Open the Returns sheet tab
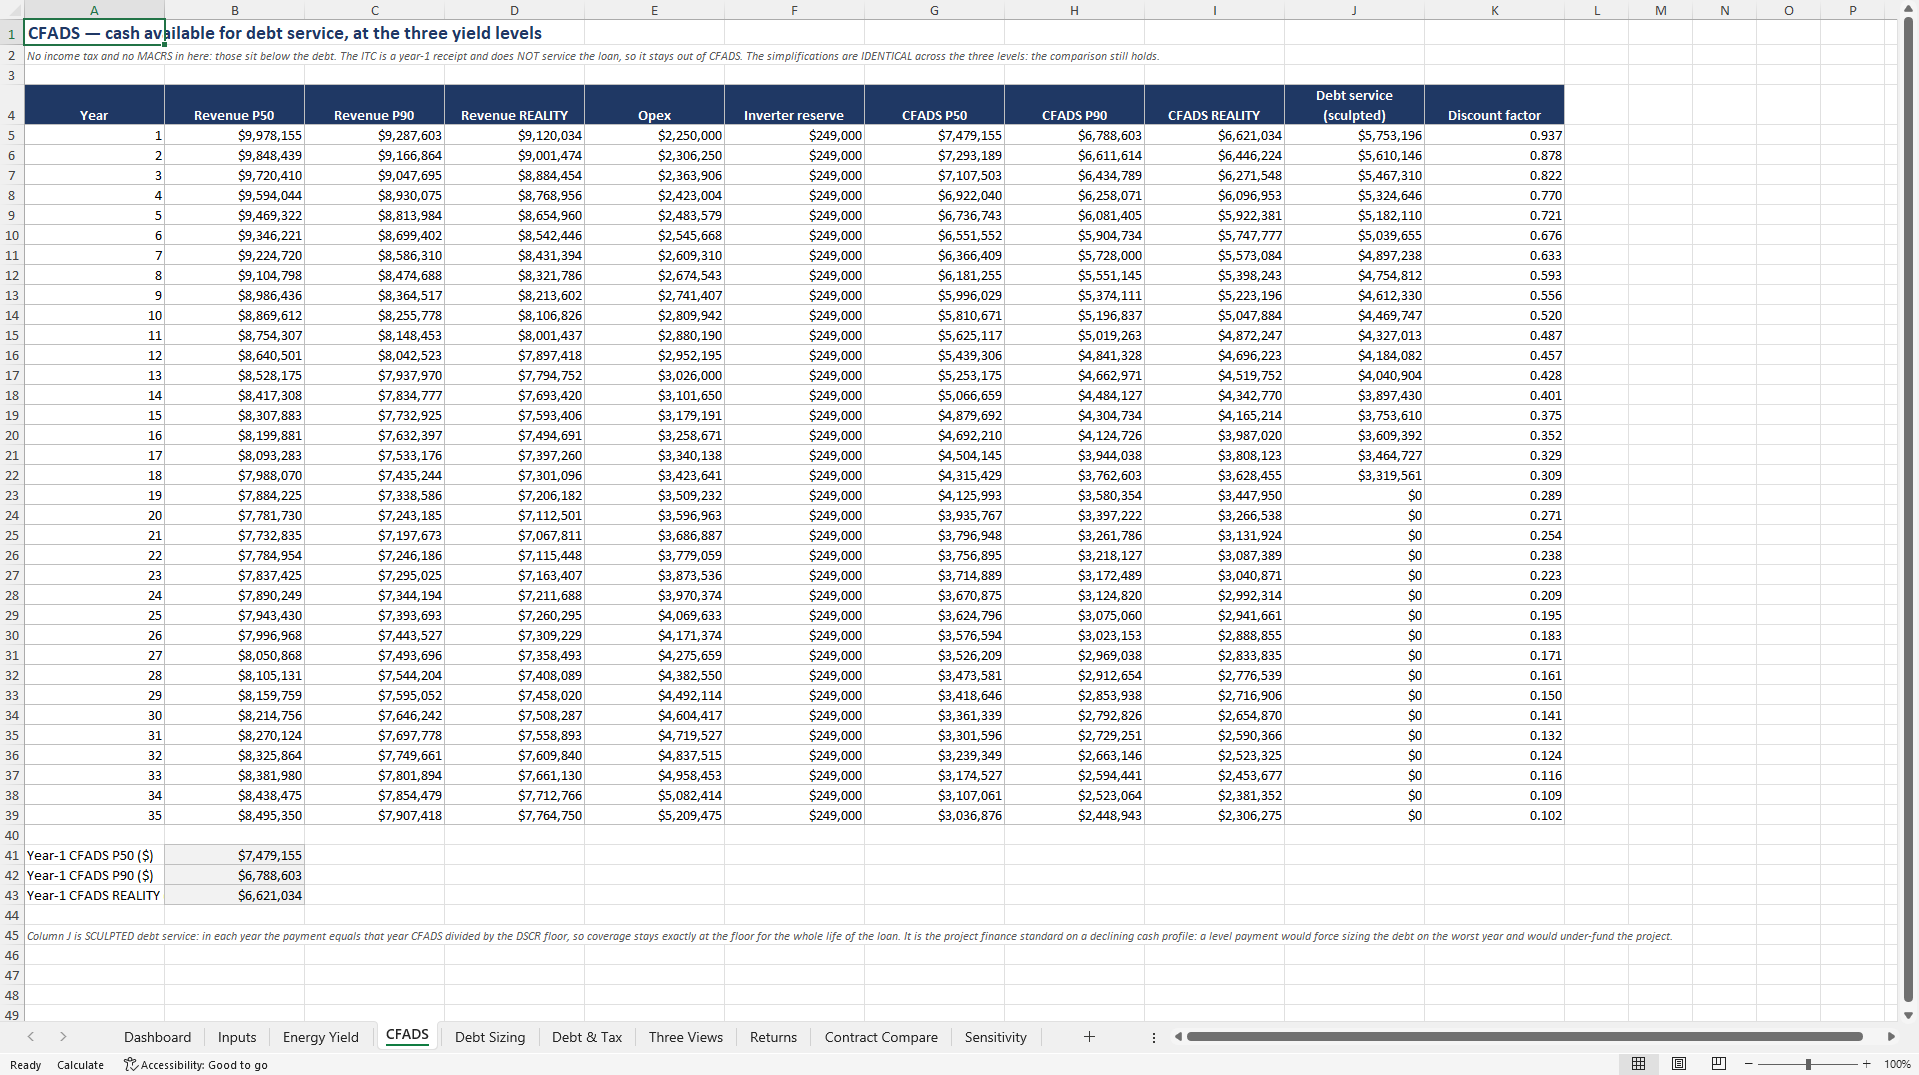 pyautogui.click(x=773, y=1037)
